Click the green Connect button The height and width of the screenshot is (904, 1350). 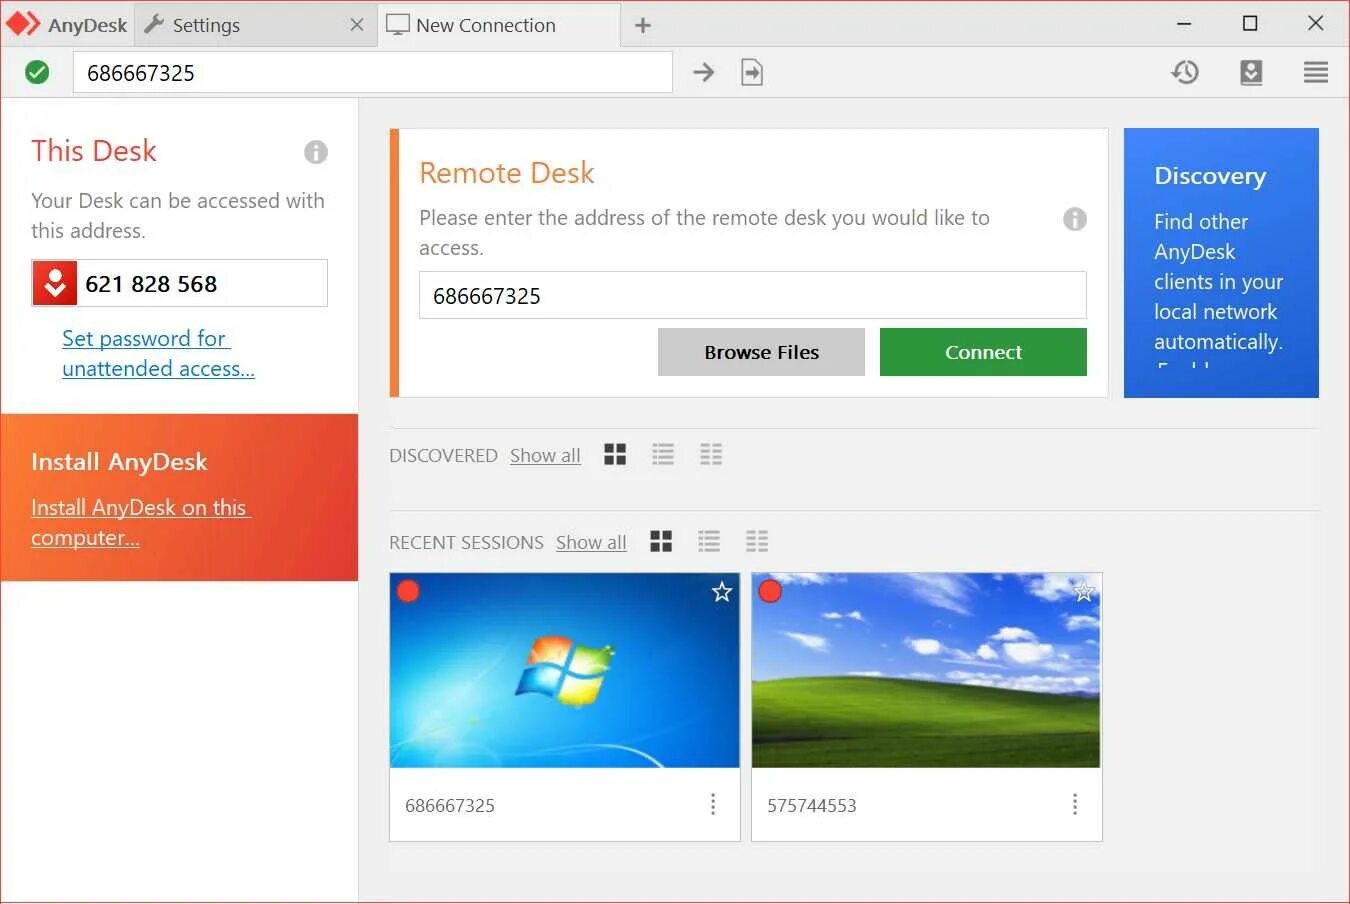point(983,352)
